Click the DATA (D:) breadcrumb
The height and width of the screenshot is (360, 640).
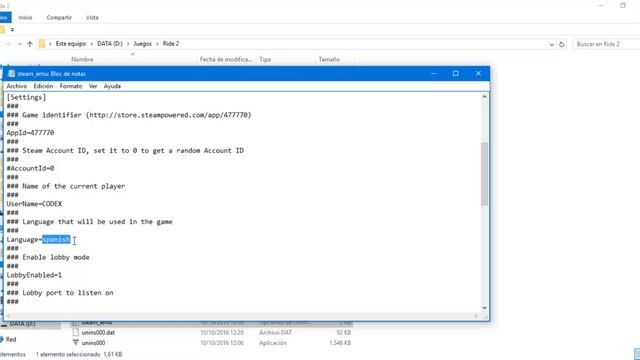pos(110,44)
